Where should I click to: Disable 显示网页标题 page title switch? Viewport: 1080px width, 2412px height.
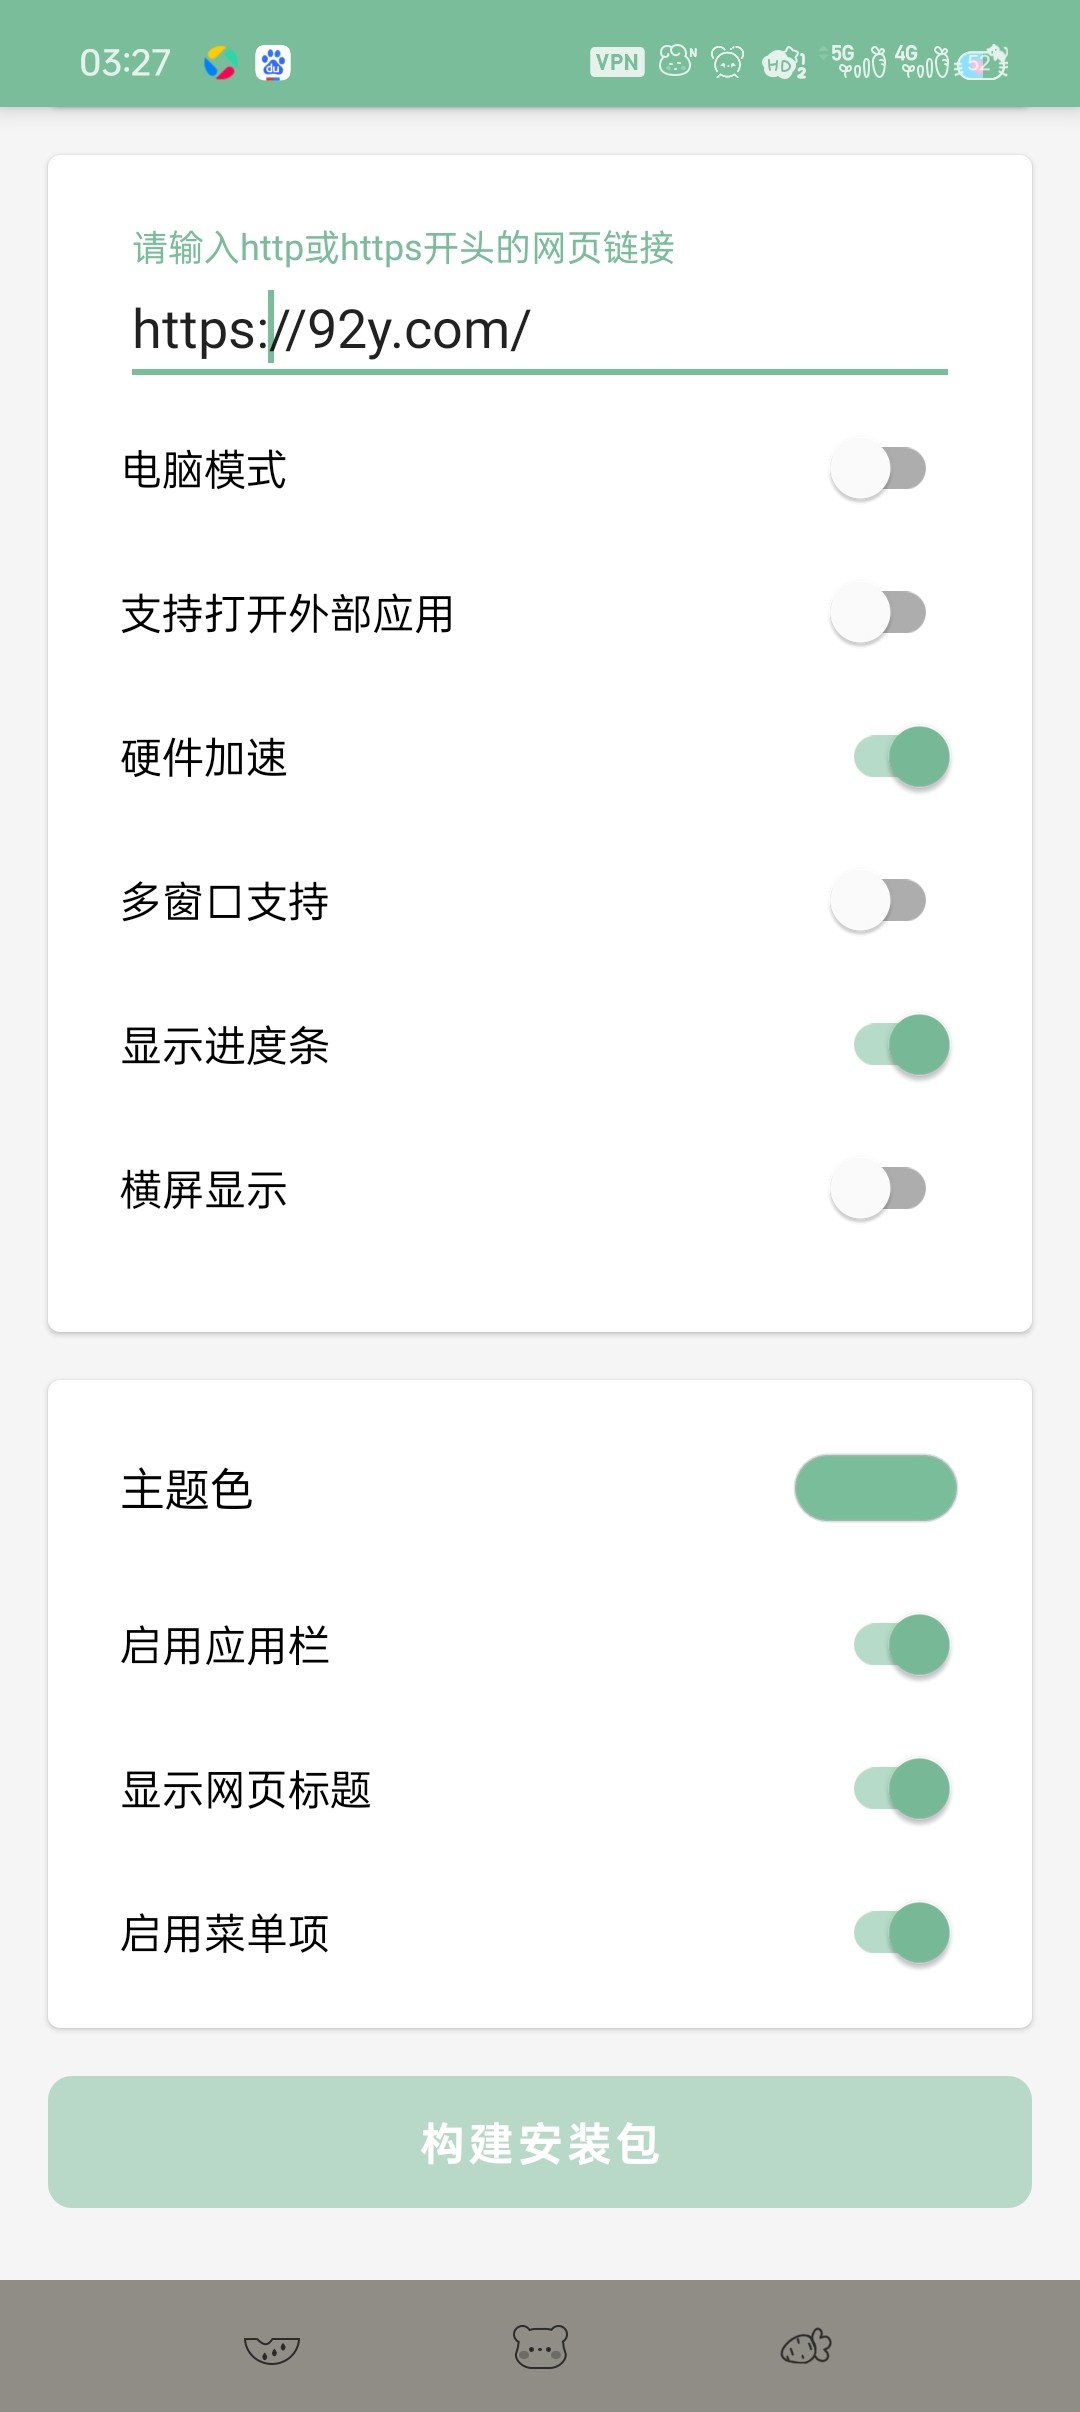coord(900,1789)
